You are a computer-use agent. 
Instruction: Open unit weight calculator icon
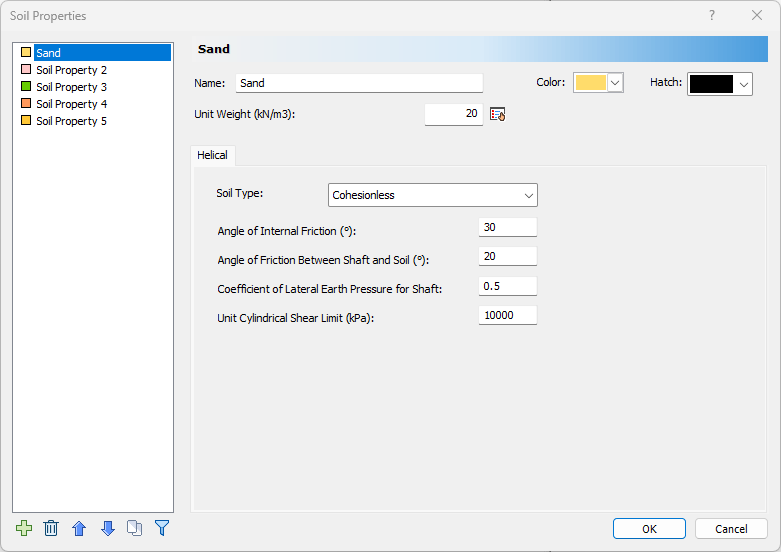[498, 114]
